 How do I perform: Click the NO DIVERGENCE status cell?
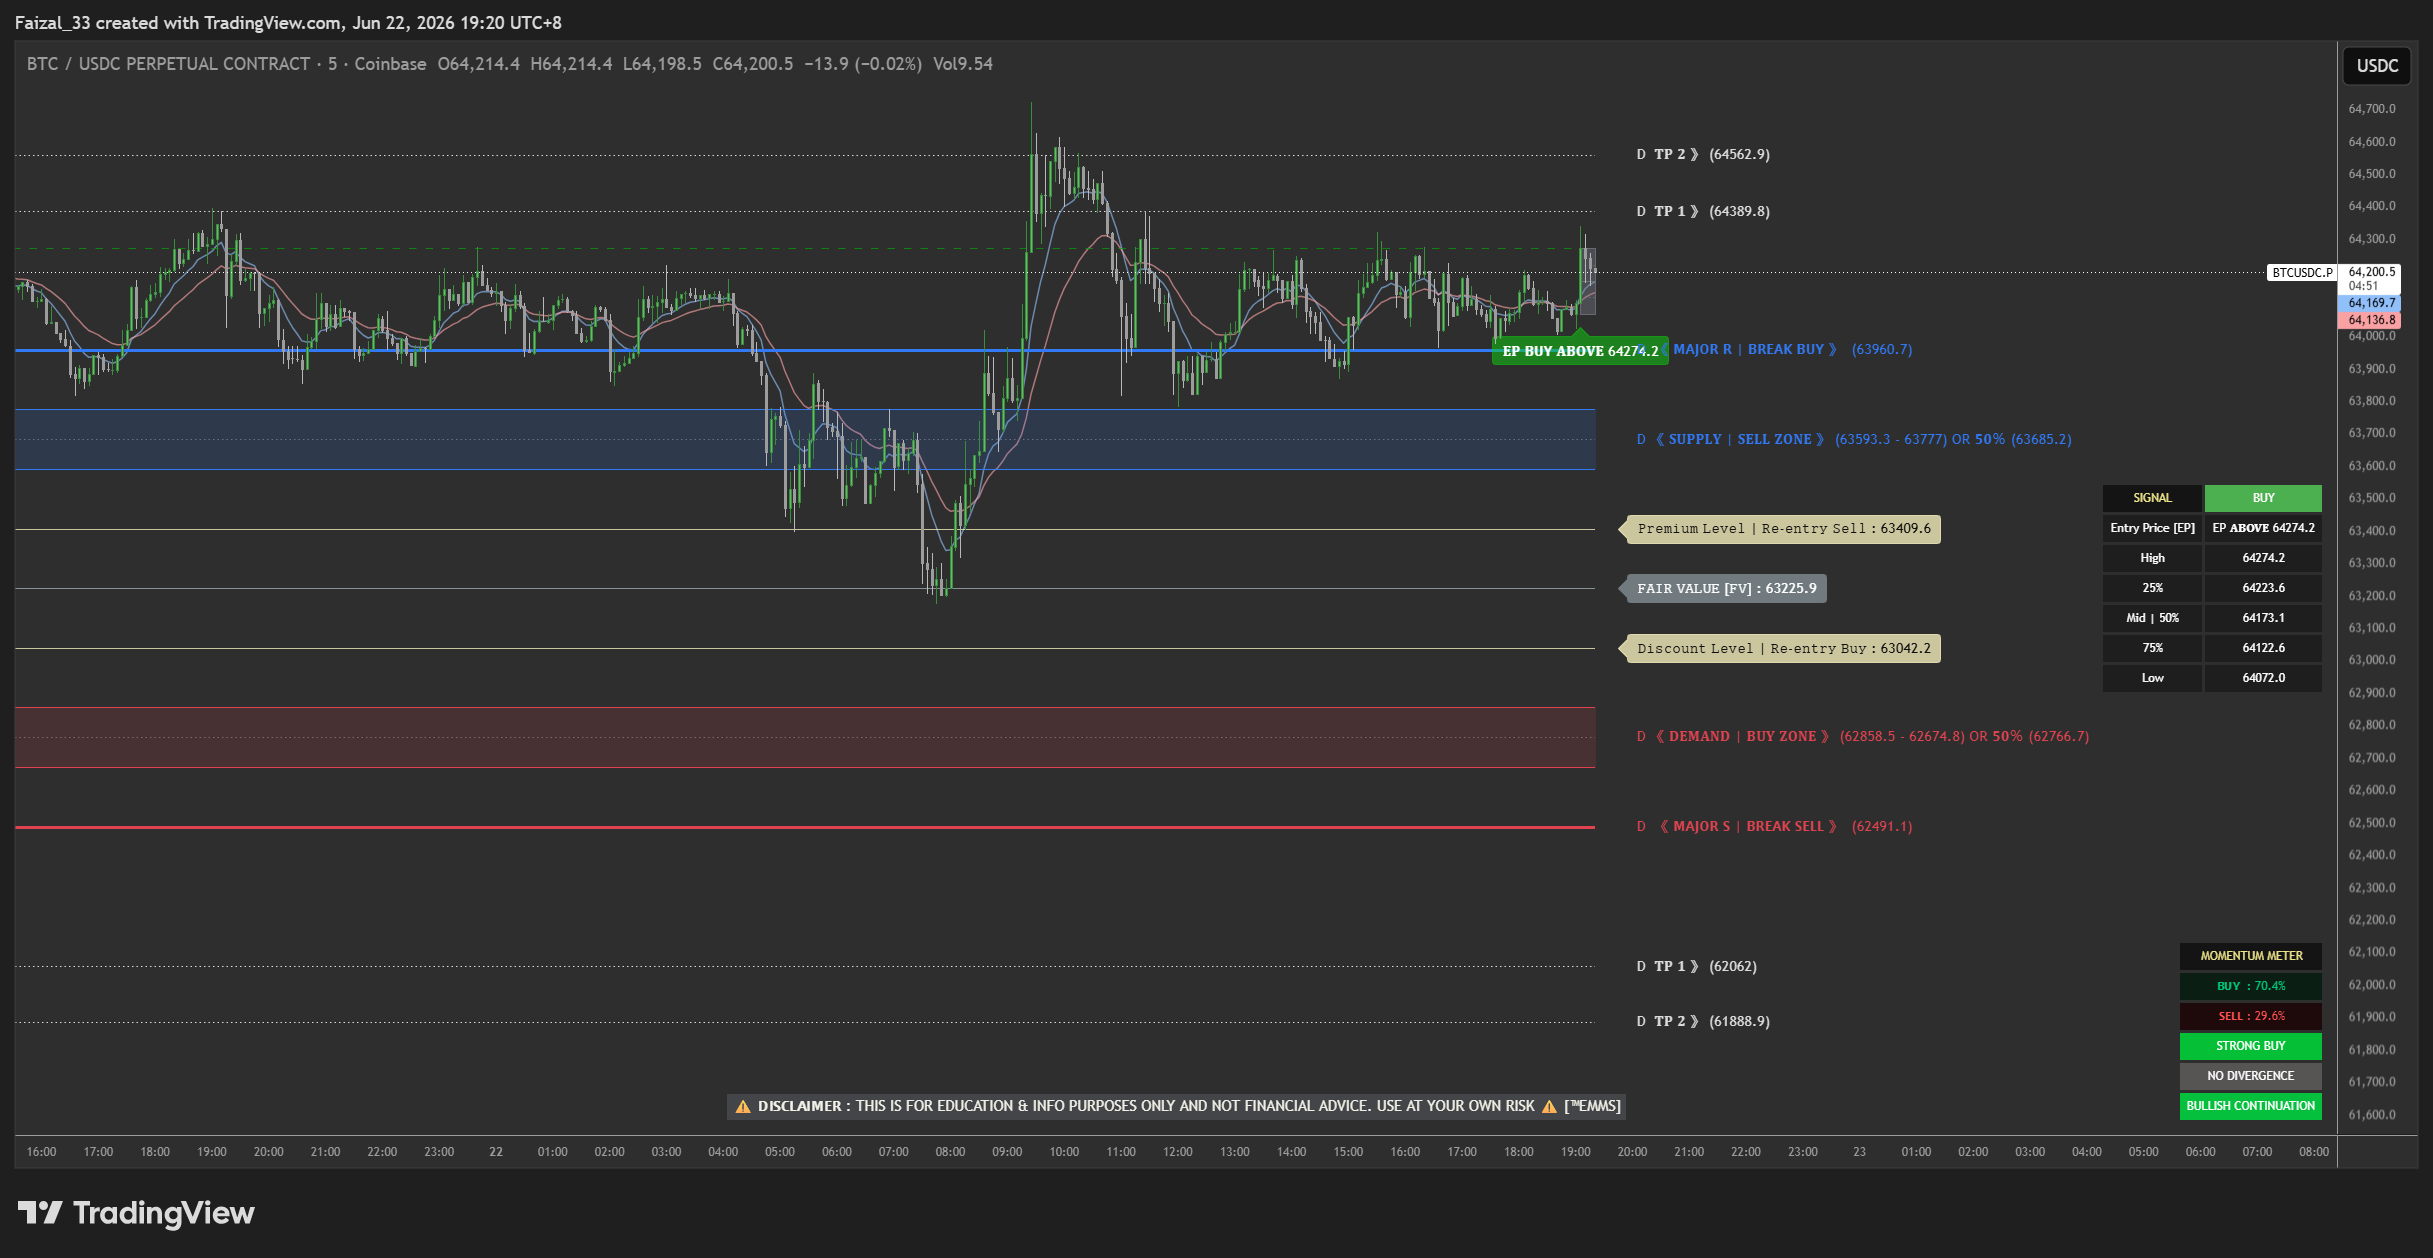coord(2251,1076)
